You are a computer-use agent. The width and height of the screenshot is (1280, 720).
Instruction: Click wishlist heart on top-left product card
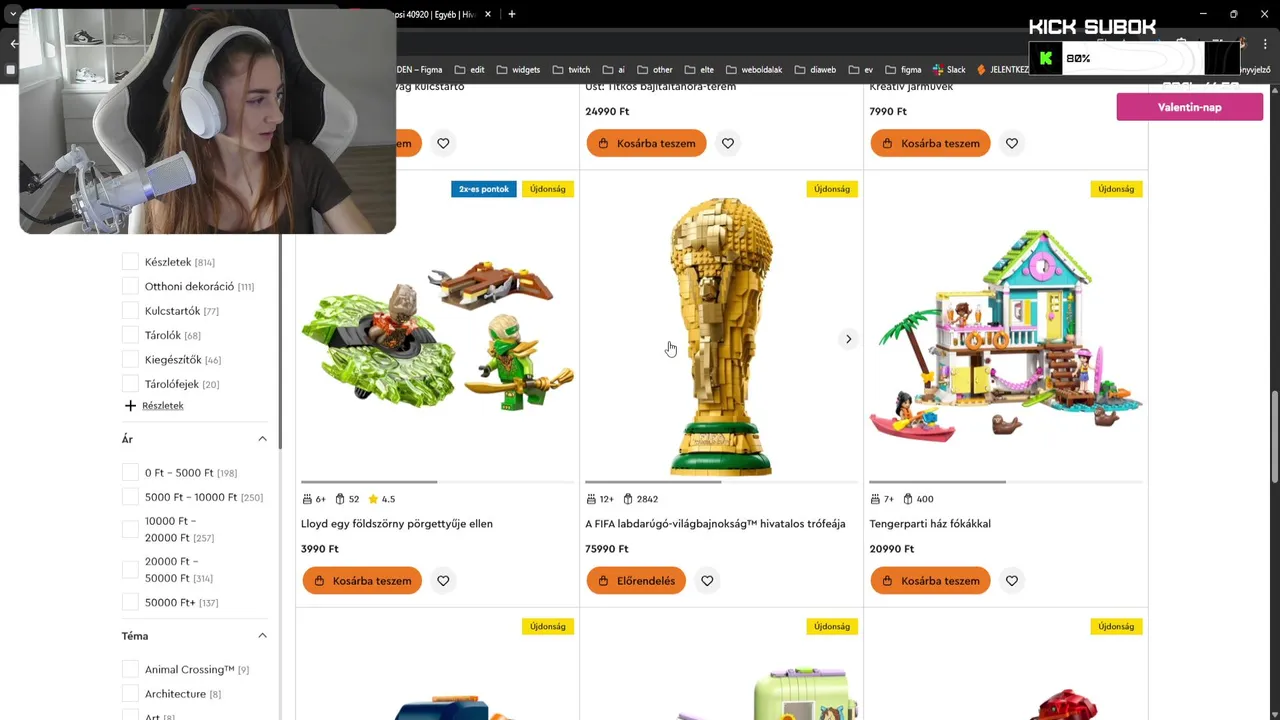pos(443,143)
